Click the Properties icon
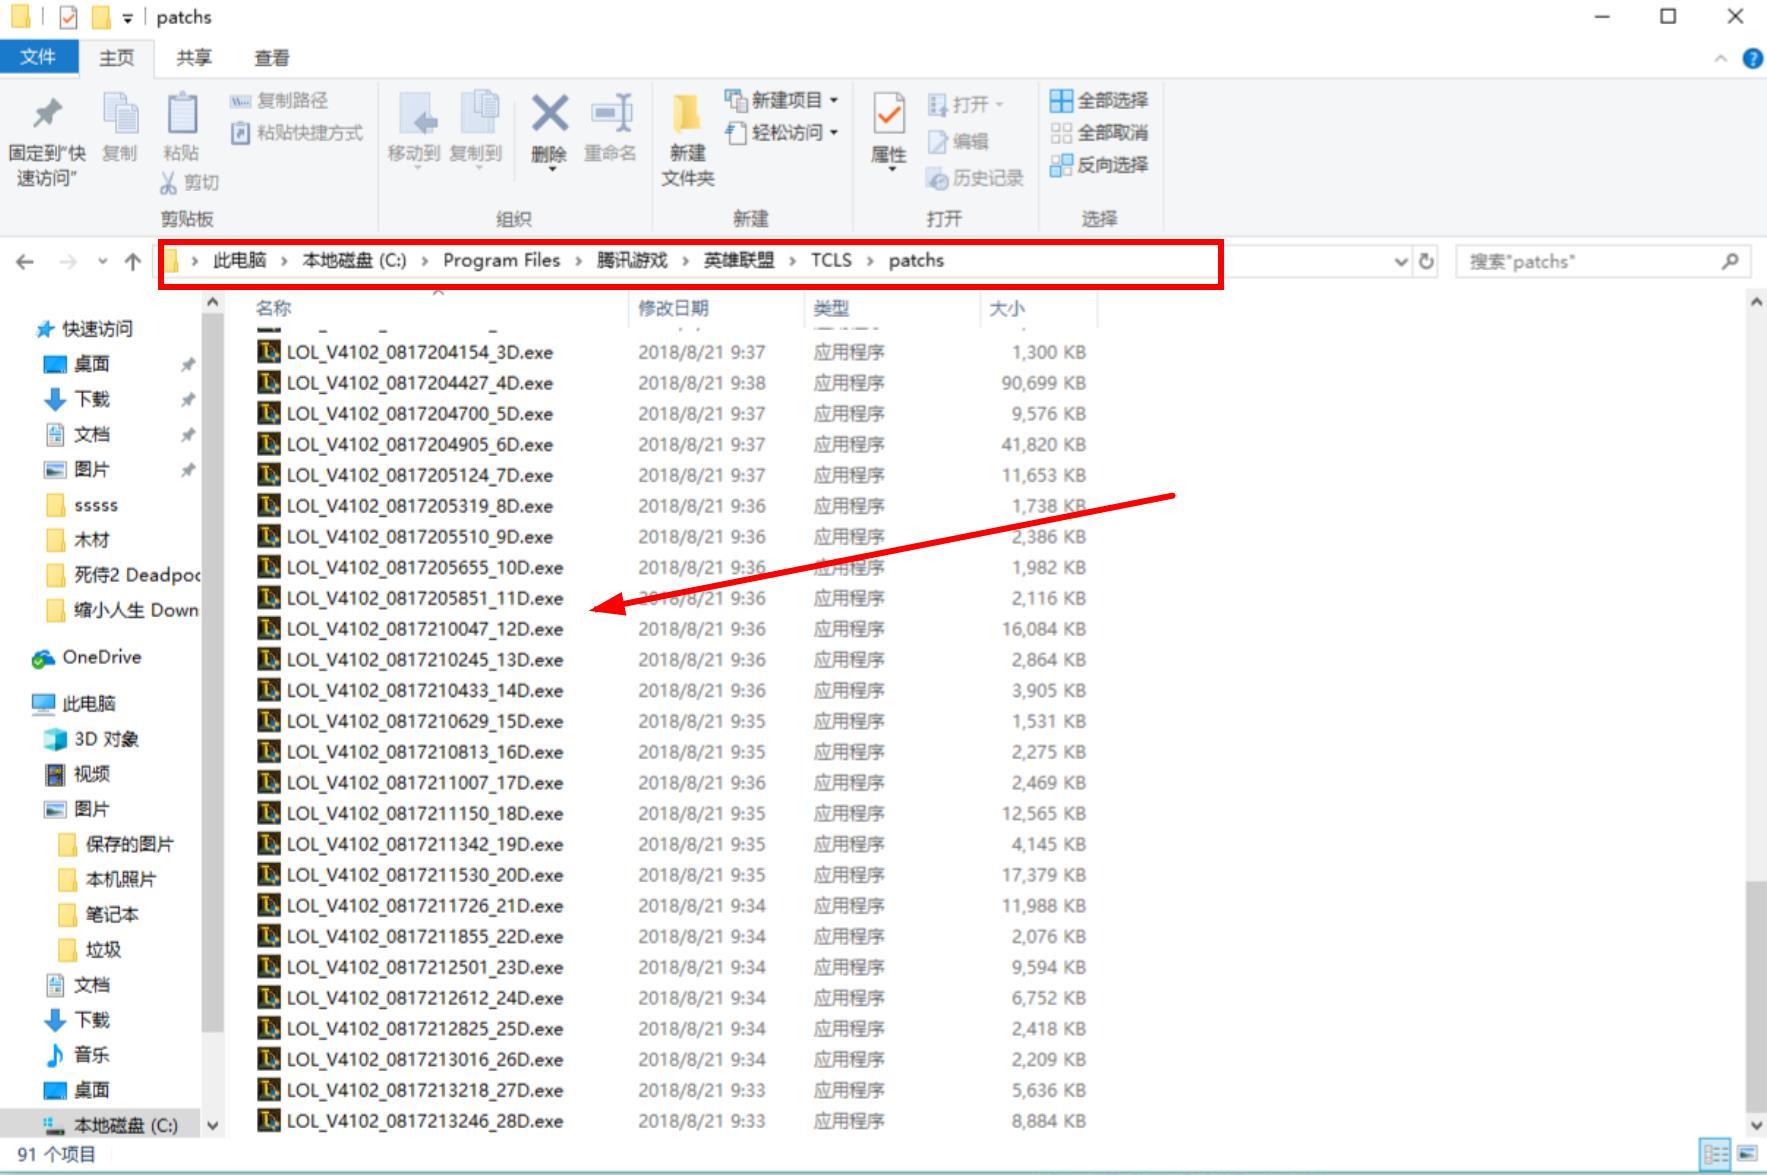 tap(888, 114)
